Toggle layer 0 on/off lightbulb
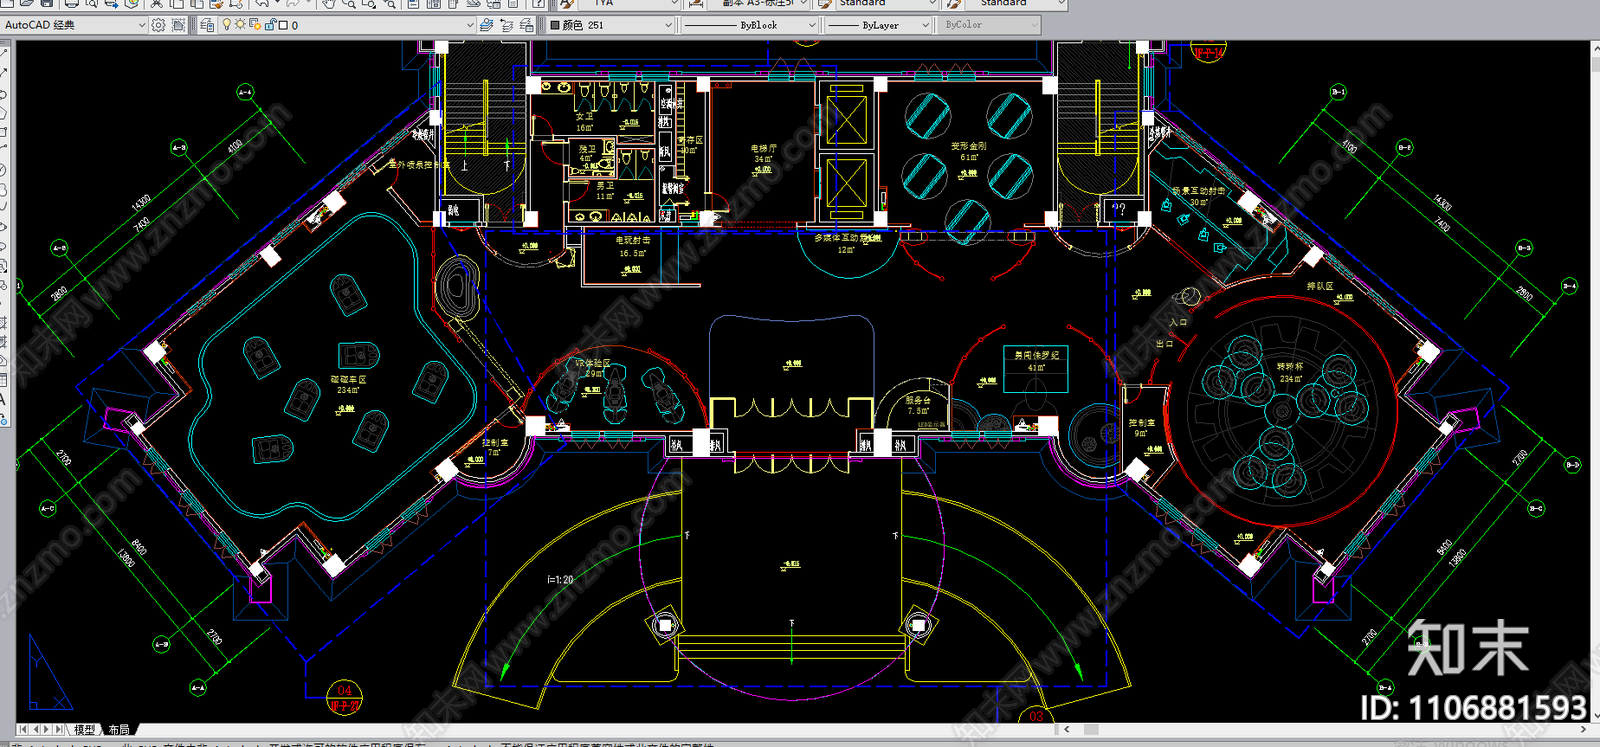This screenshot has width=1600, height=747. pyautogui.click(x=227, y=25)
